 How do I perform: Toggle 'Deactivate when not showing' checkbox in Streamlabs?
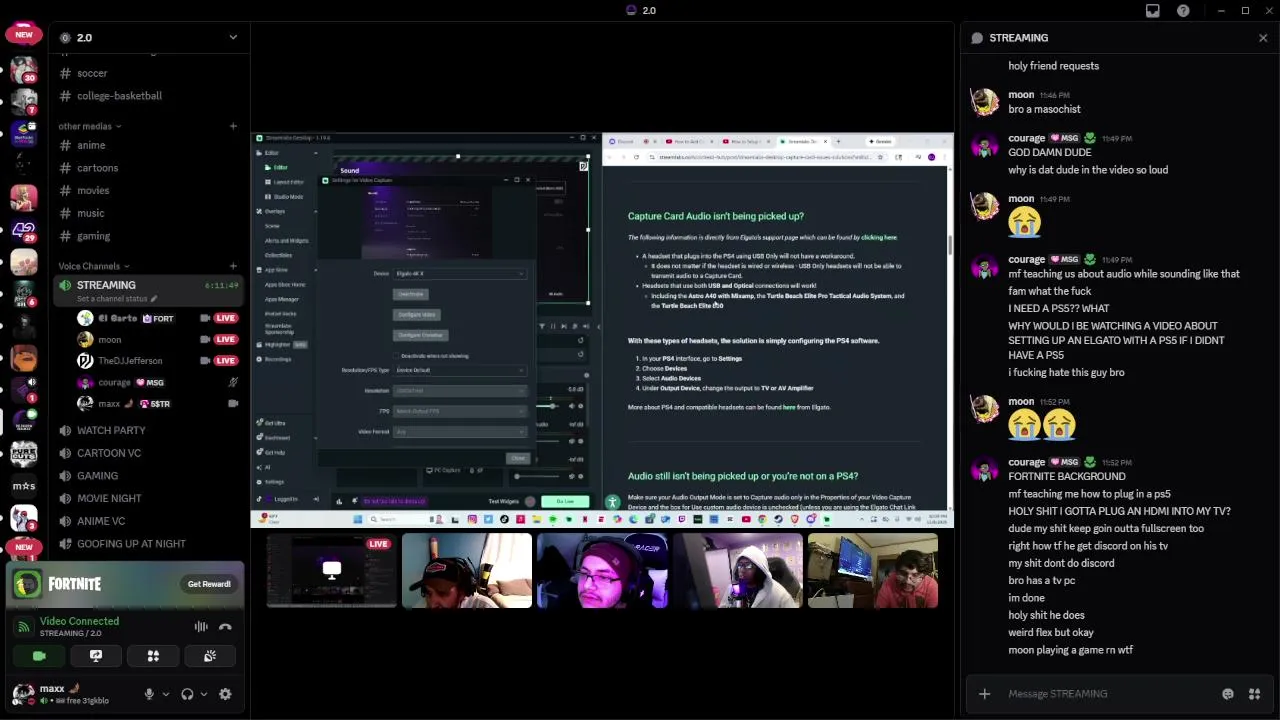point(396,356)
